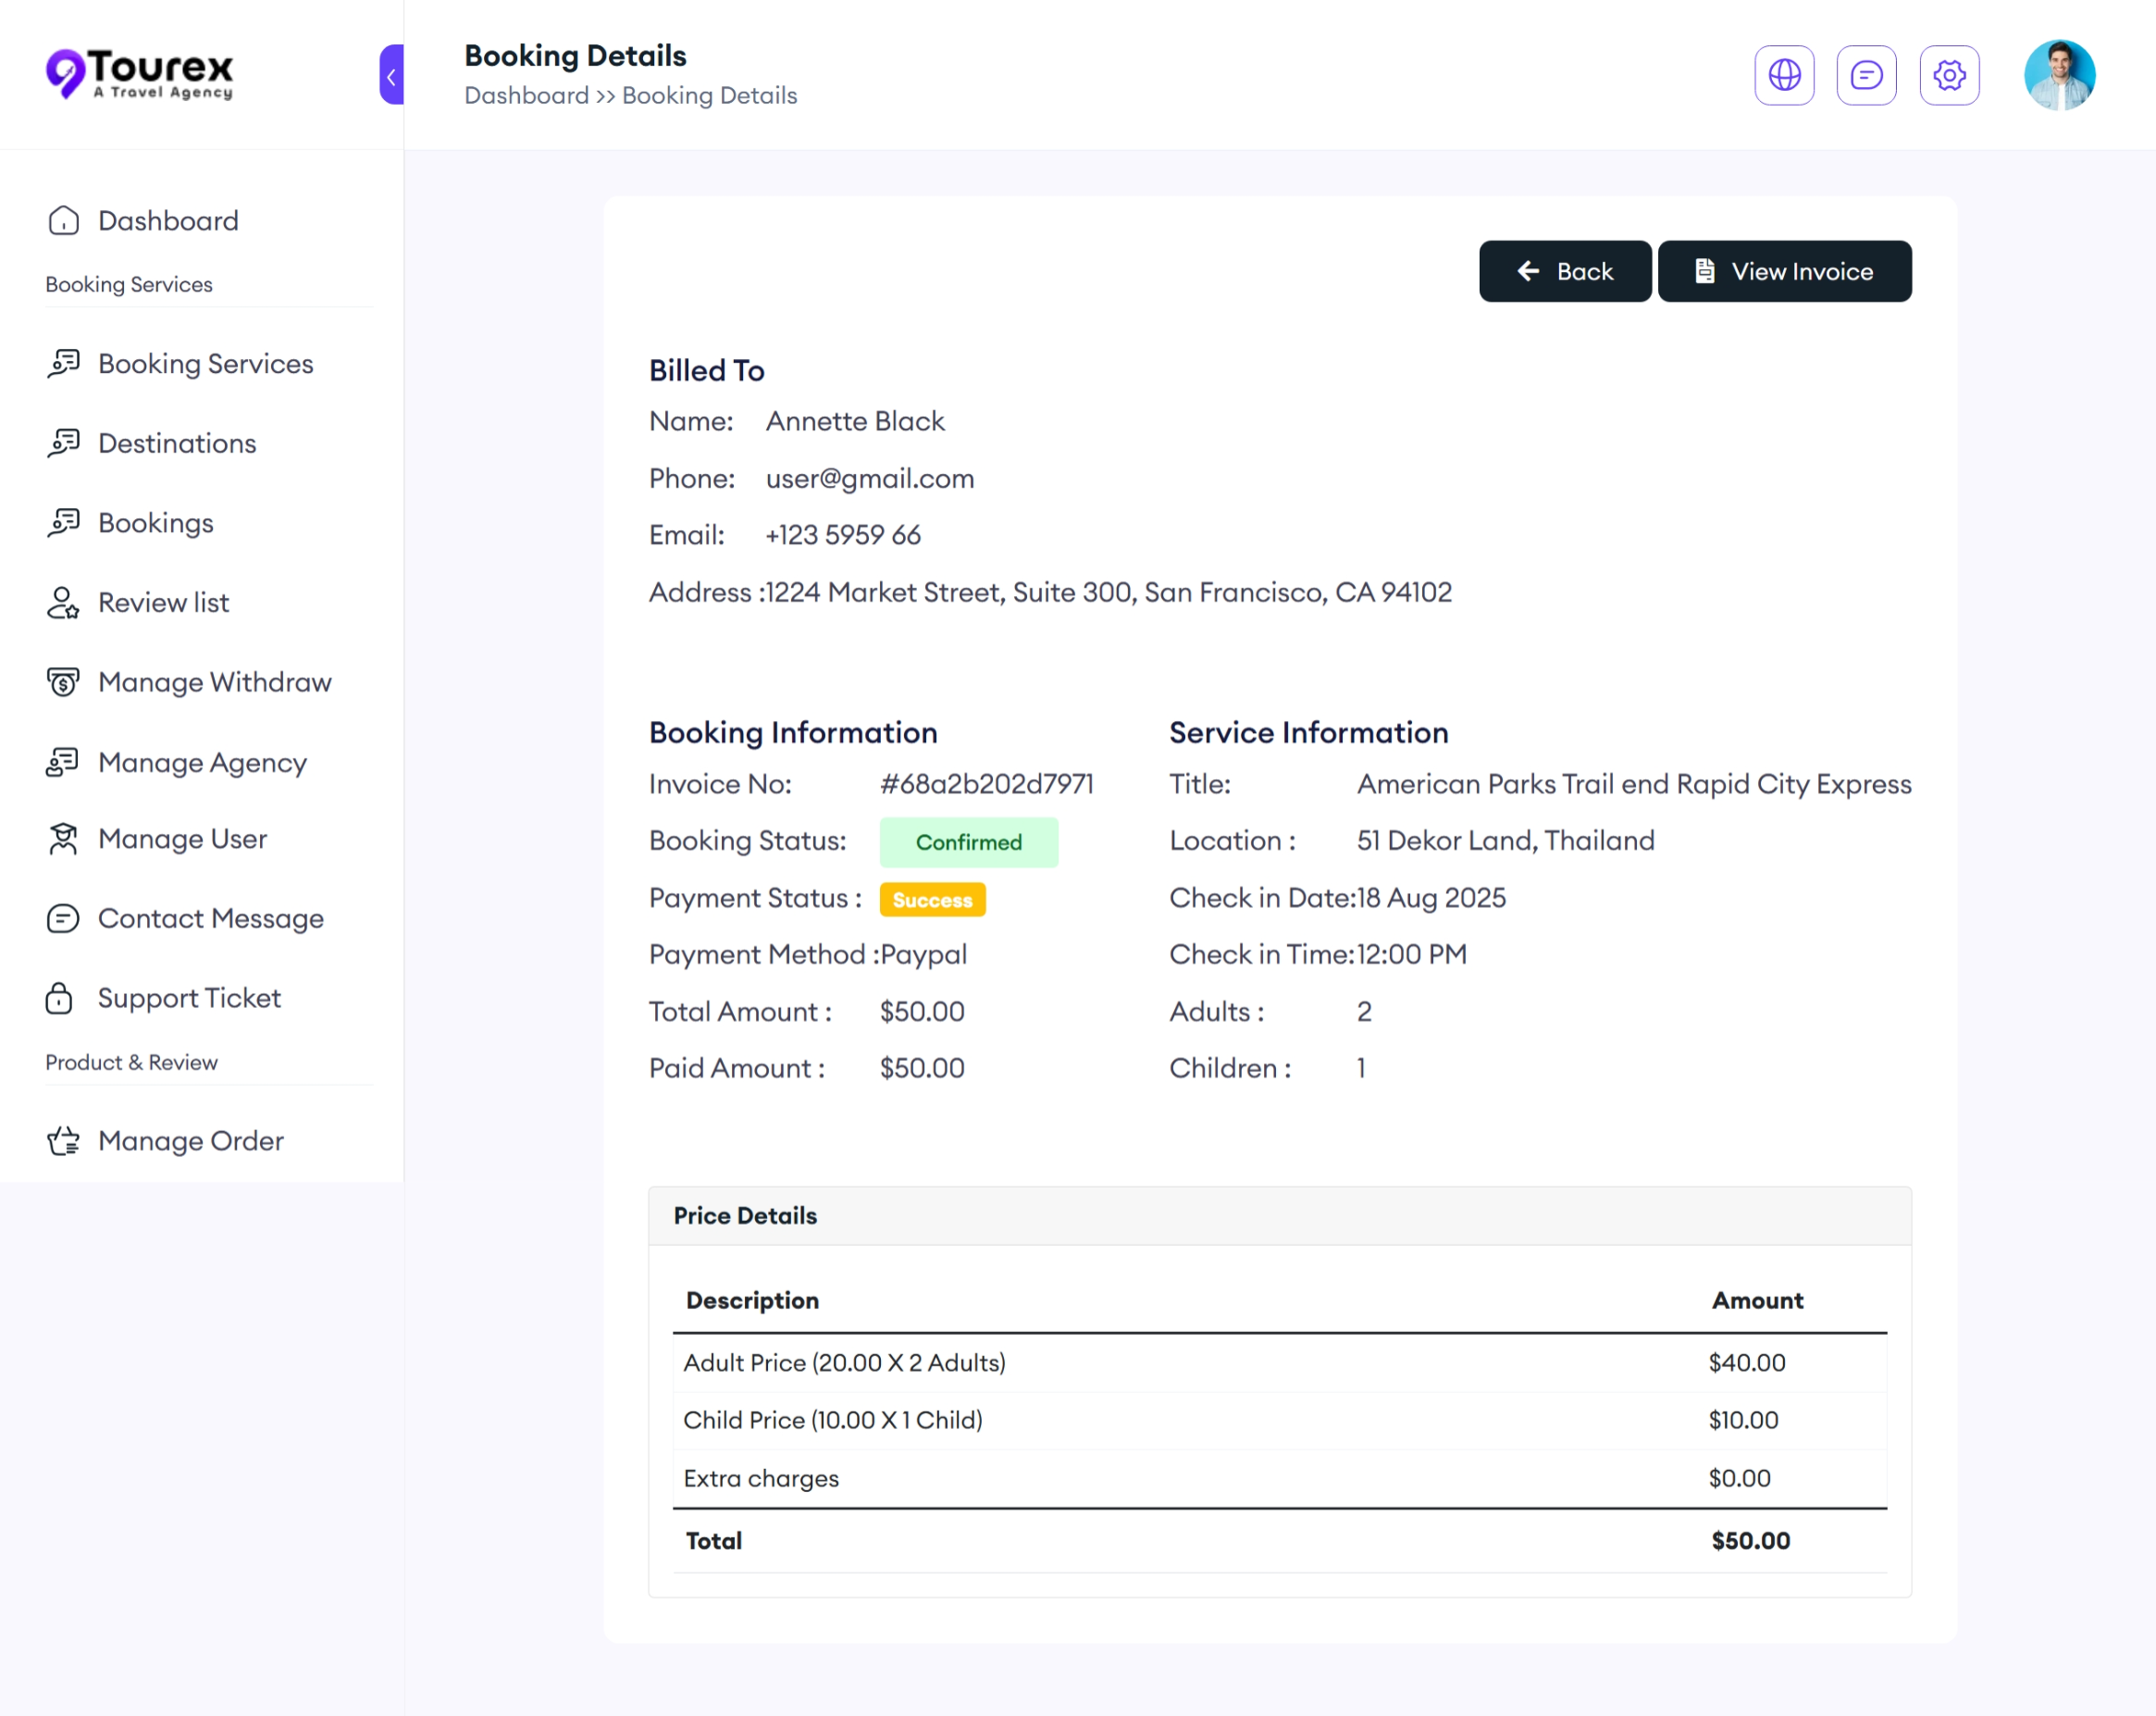This screenshot has height=1716, width=2156.
Task: Click the View Invoice button
Action: 1784,271
